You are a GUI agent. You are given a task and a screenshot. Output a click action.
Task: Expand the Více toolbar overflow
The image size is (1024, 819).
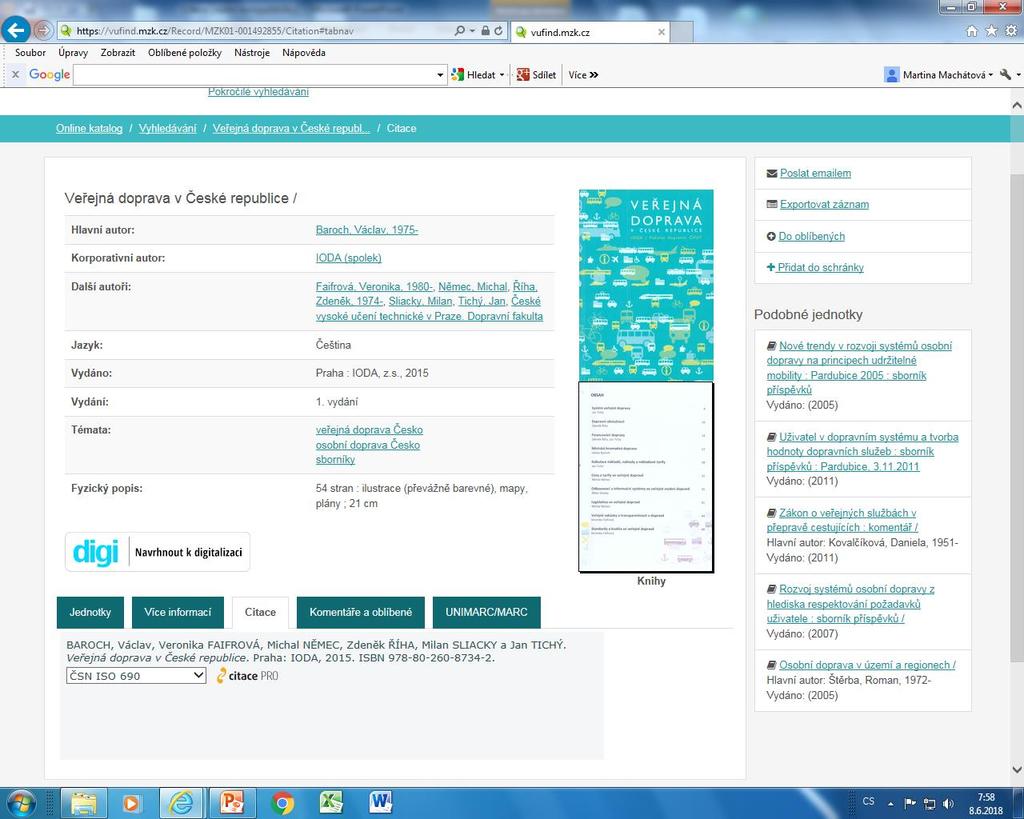click(x=583, y=74)
